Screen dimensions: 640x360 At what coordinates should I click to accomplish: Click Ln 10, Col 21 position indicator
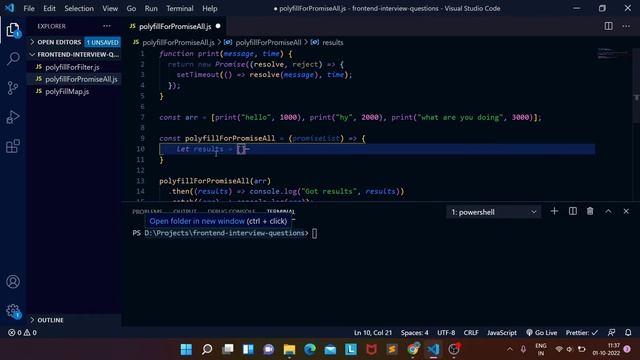[x=373, y=332]
